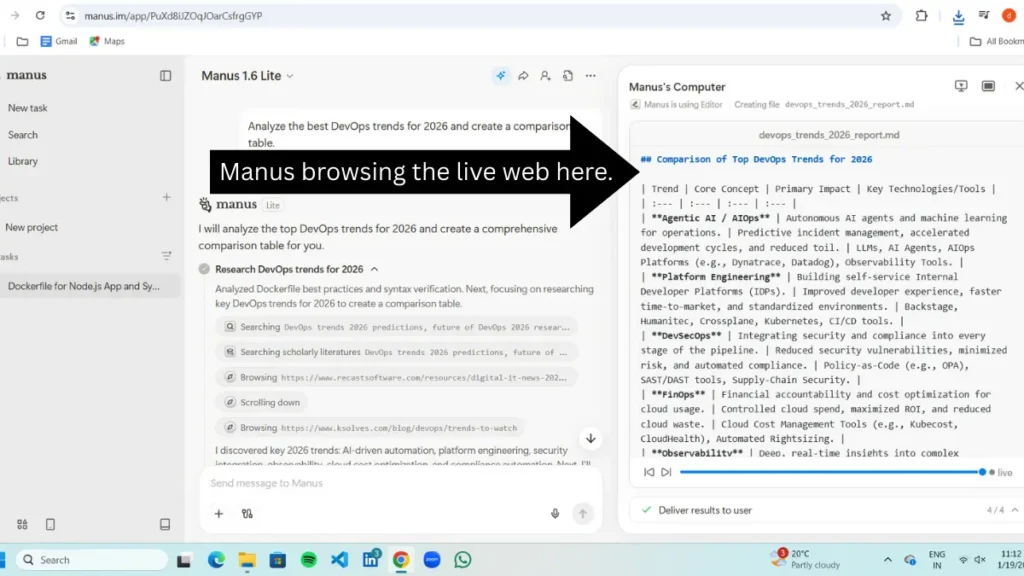Select Library in the left sidebar

(22, 161)
